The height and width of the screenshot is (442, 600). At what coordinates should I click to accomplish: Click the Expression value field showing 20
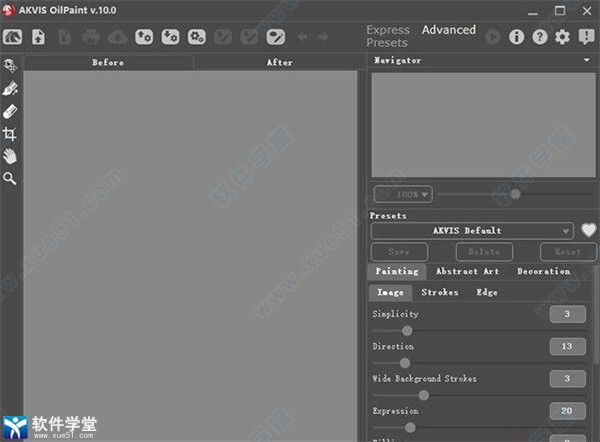pyautogui.click(x=567, y=411)
